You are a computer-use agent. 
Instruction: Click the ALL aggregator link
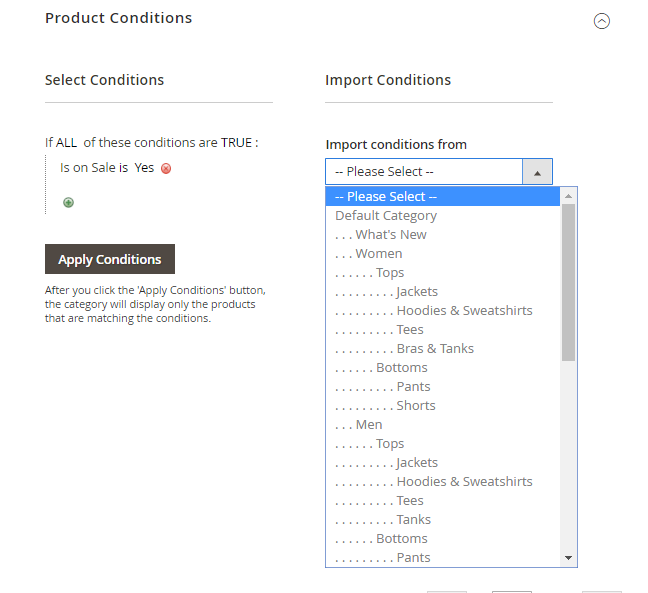[67, 143]
